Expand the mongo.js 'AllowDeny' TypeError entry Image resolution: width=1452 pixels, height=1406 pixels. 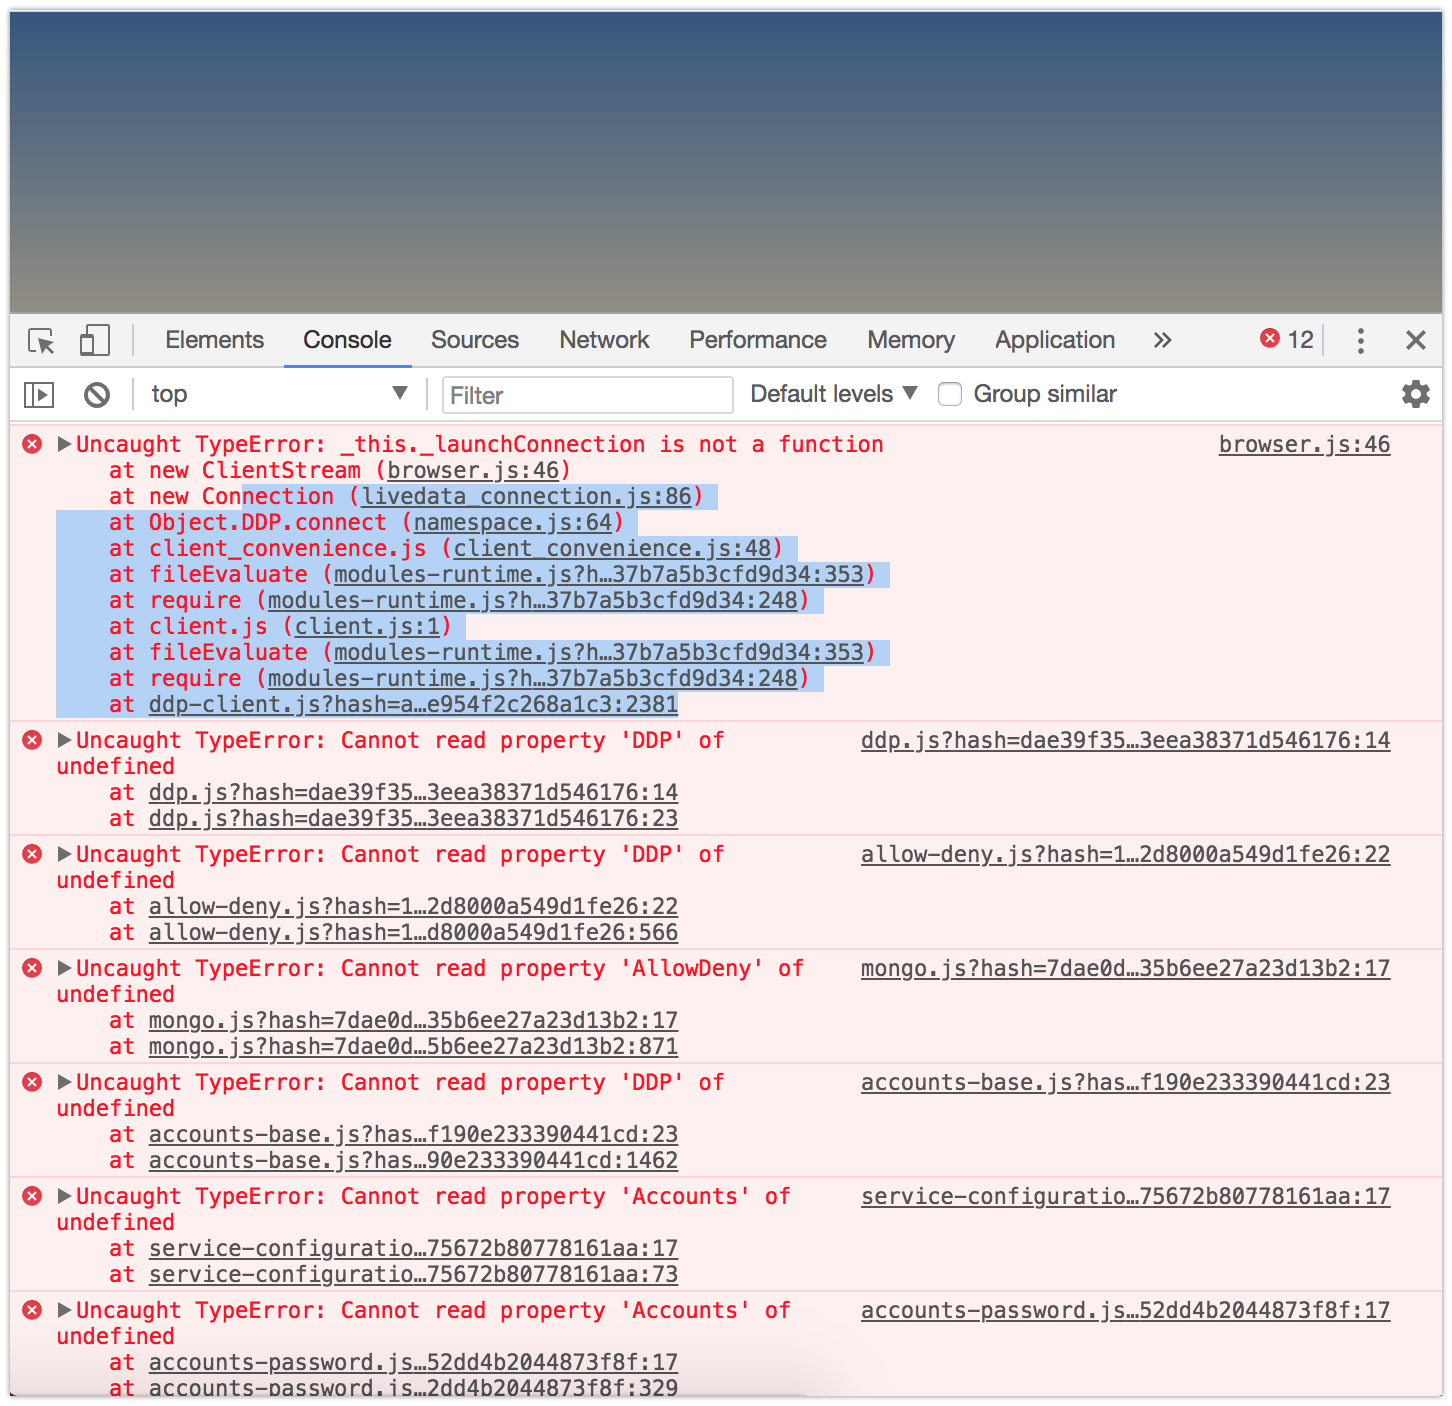[65, 968]
